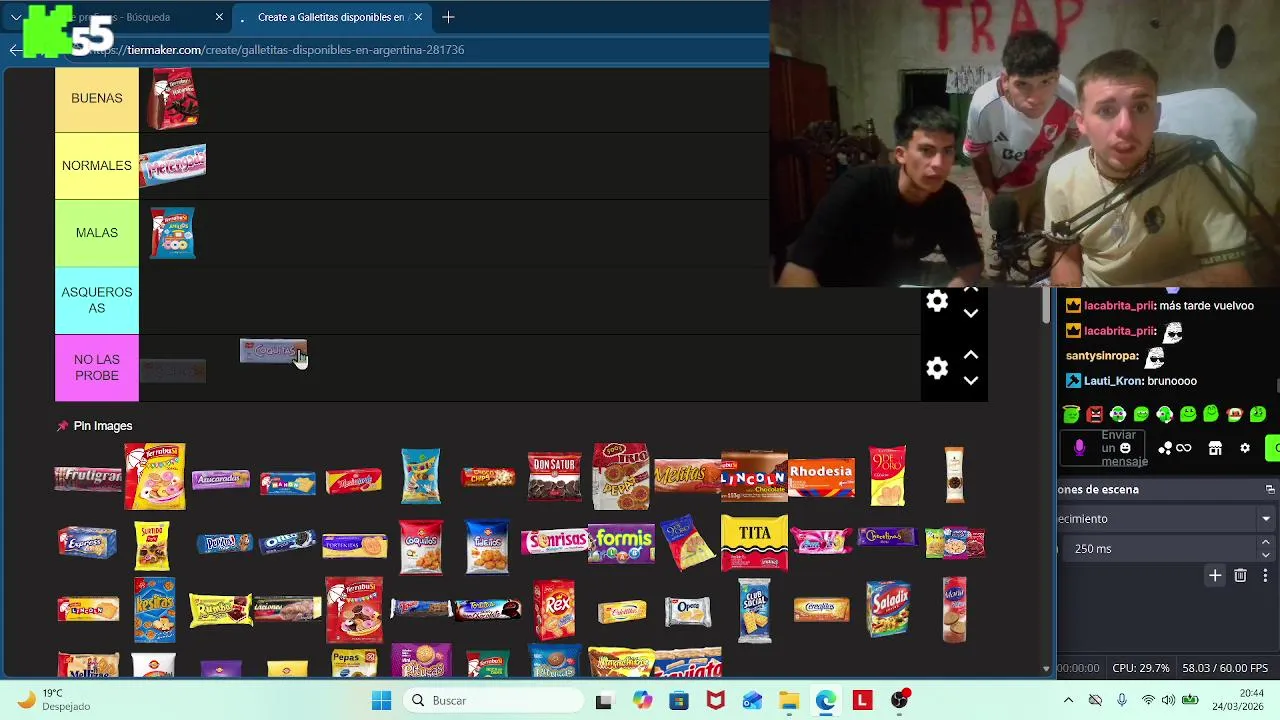Open red L app on taskbar
The width and height of the screenshot is (1280, 720).
coord(862,701)
